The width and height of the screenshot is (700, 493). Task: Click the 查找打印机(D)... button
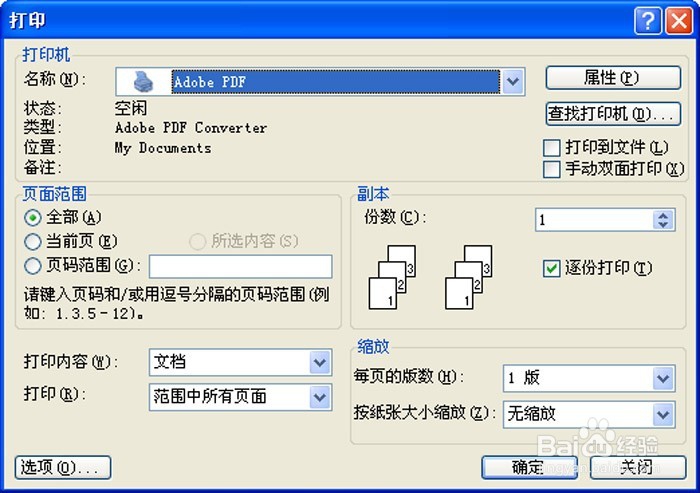click(613, 113)
